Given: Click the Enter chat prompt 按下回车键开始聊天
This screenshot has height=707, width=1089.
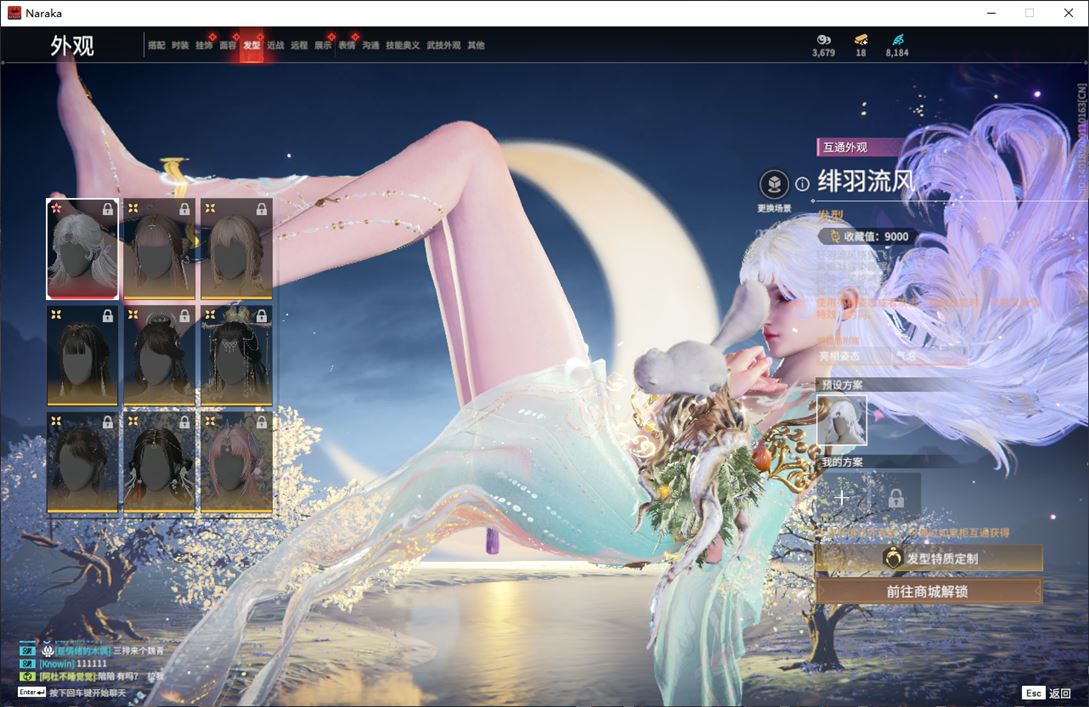Looking at the screenshot, I should [72, 693].
